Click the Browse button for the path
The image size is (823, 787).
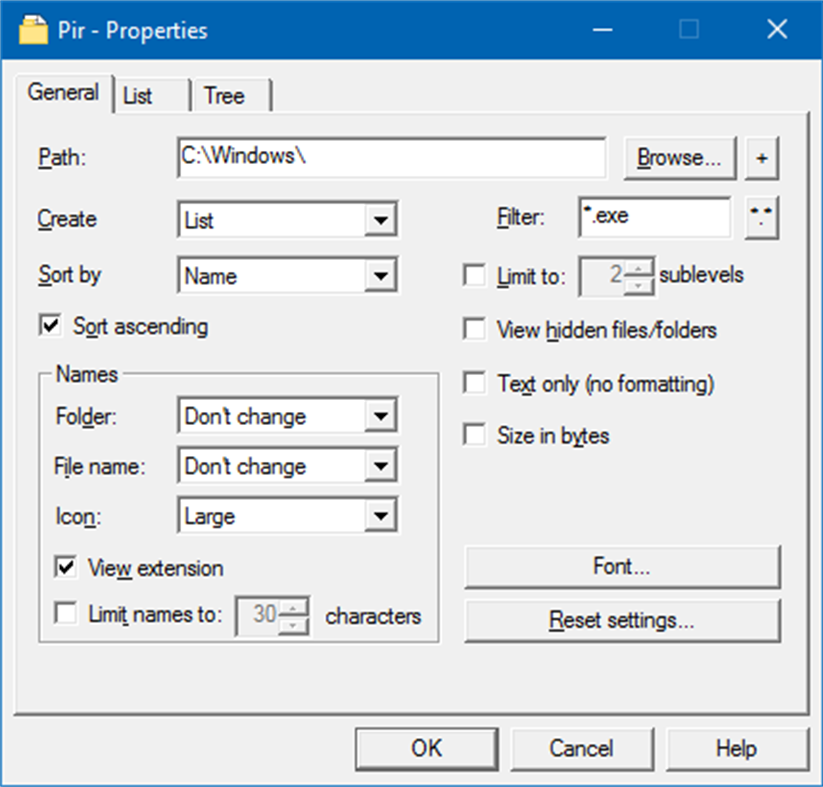pos(679,157)
